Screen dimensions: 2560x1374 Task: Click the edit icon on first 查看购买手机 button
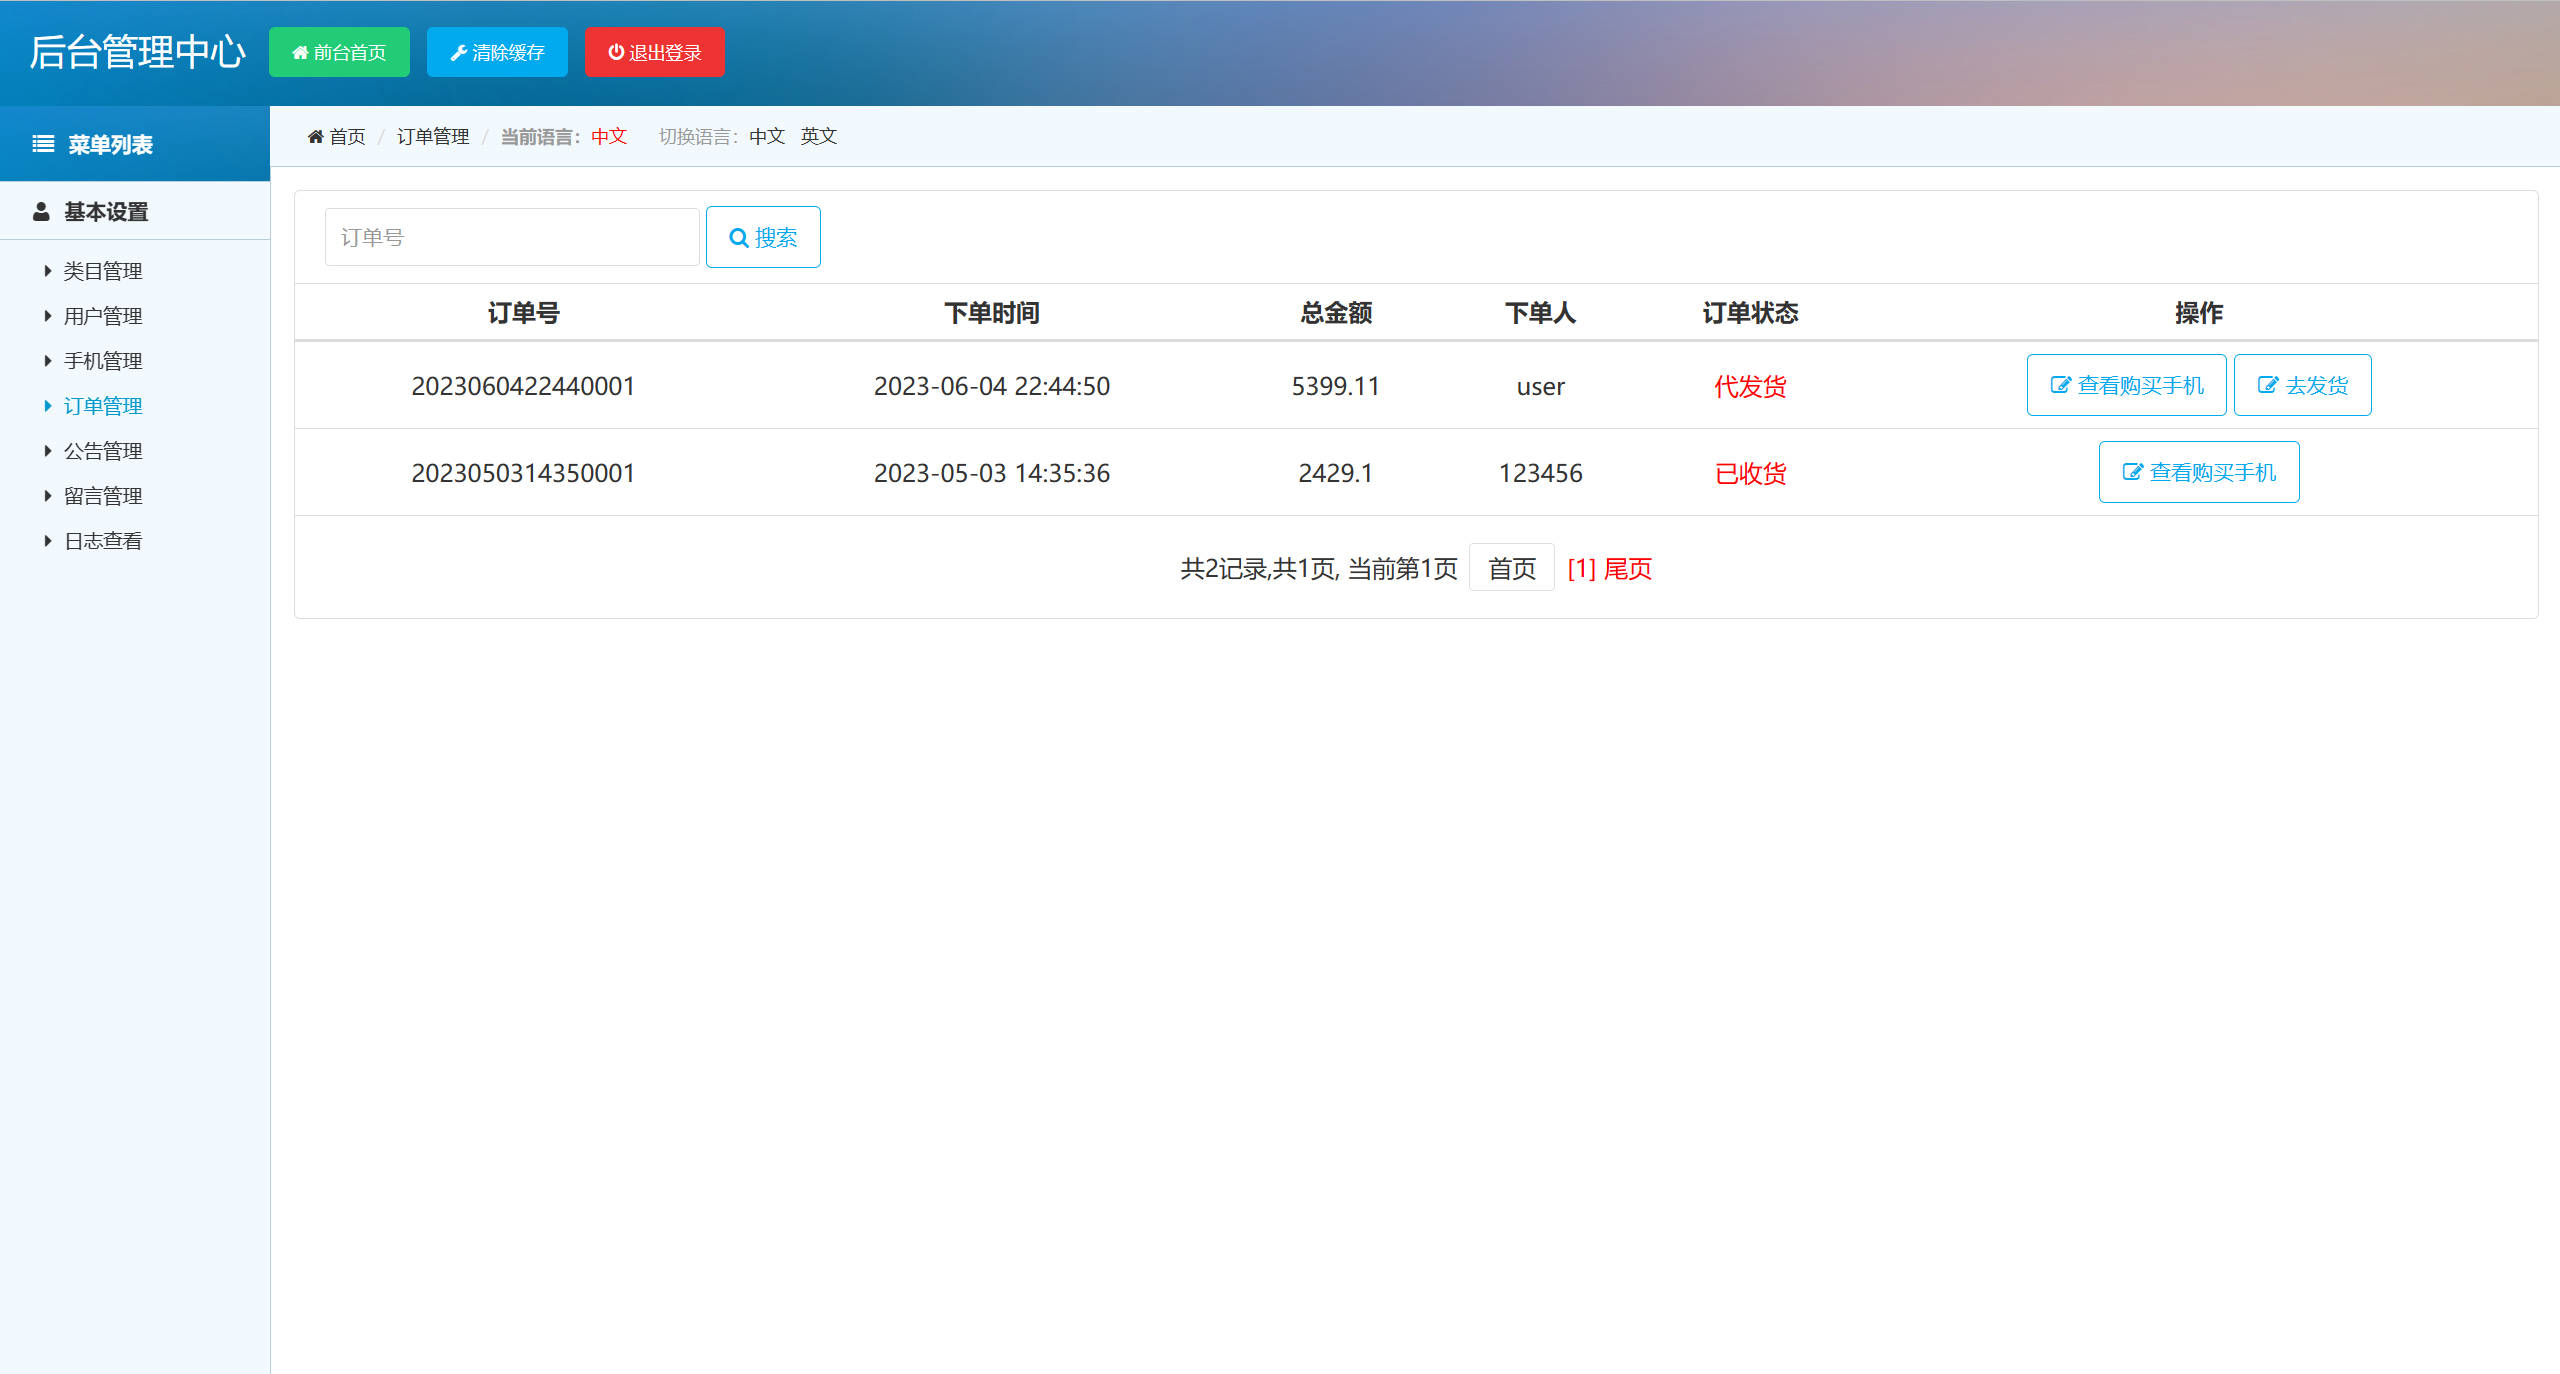(x=2059, y=384)
